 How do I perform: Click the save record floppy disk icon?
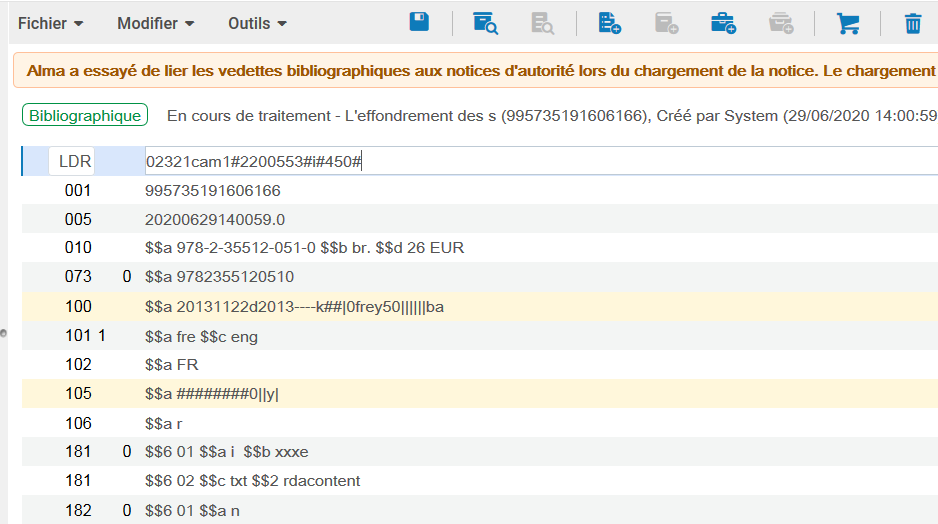(419, 23)
